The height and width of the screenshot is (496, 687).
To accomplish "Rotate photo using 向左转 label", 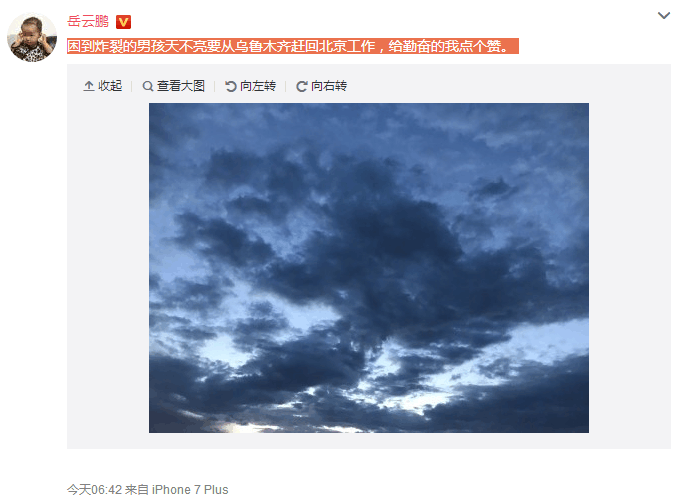I will [x=258, y=86].
